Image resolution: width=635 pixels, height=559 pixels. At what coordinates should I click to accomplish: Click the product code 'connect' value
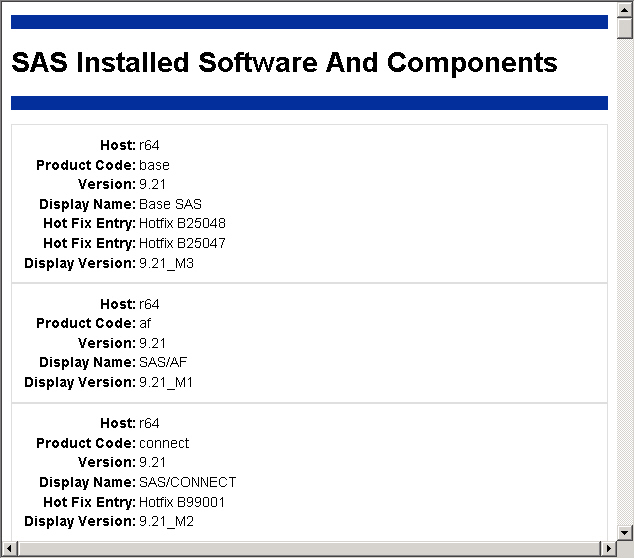click(164, 443)
